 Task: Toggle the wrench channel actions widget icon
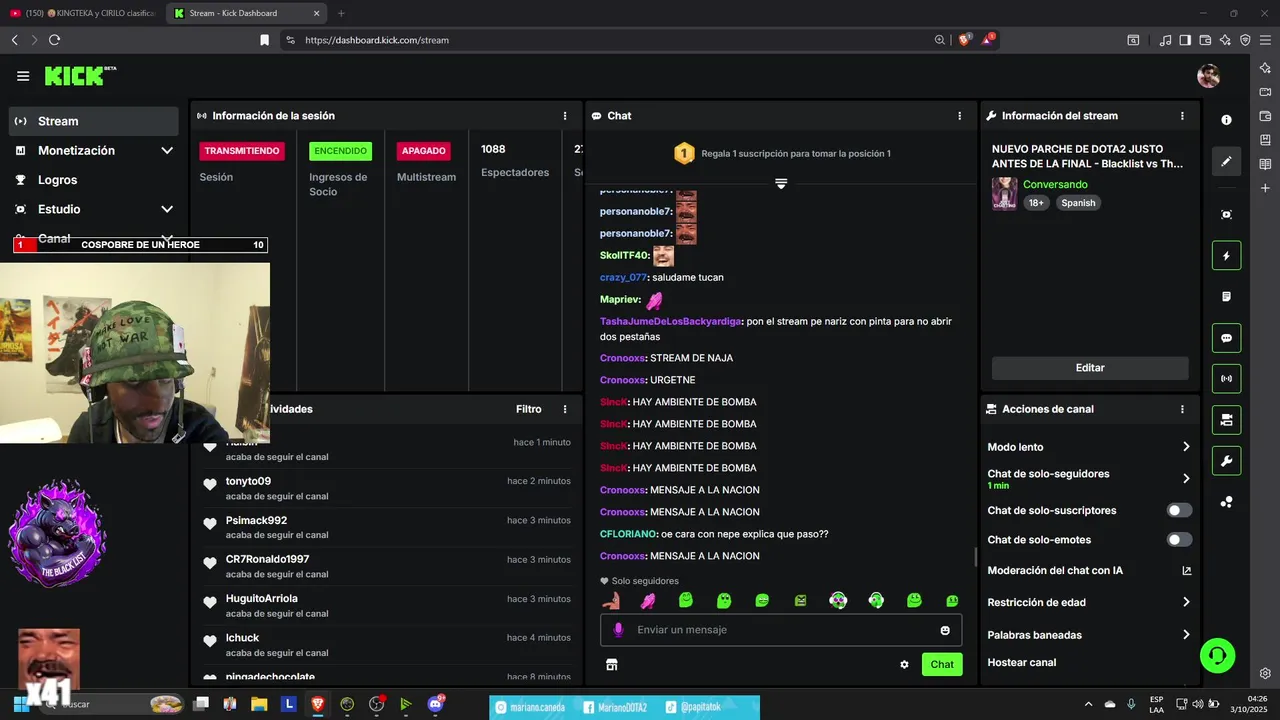(x=1227, y=461)
